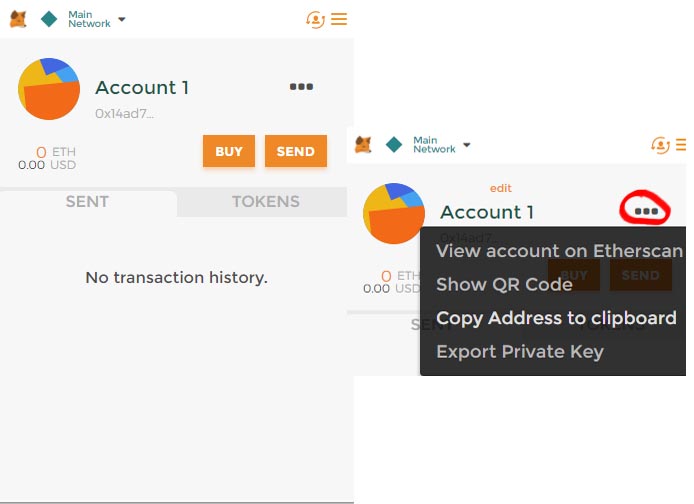Open the account switcher icon in left panel

tap(315, 19)
